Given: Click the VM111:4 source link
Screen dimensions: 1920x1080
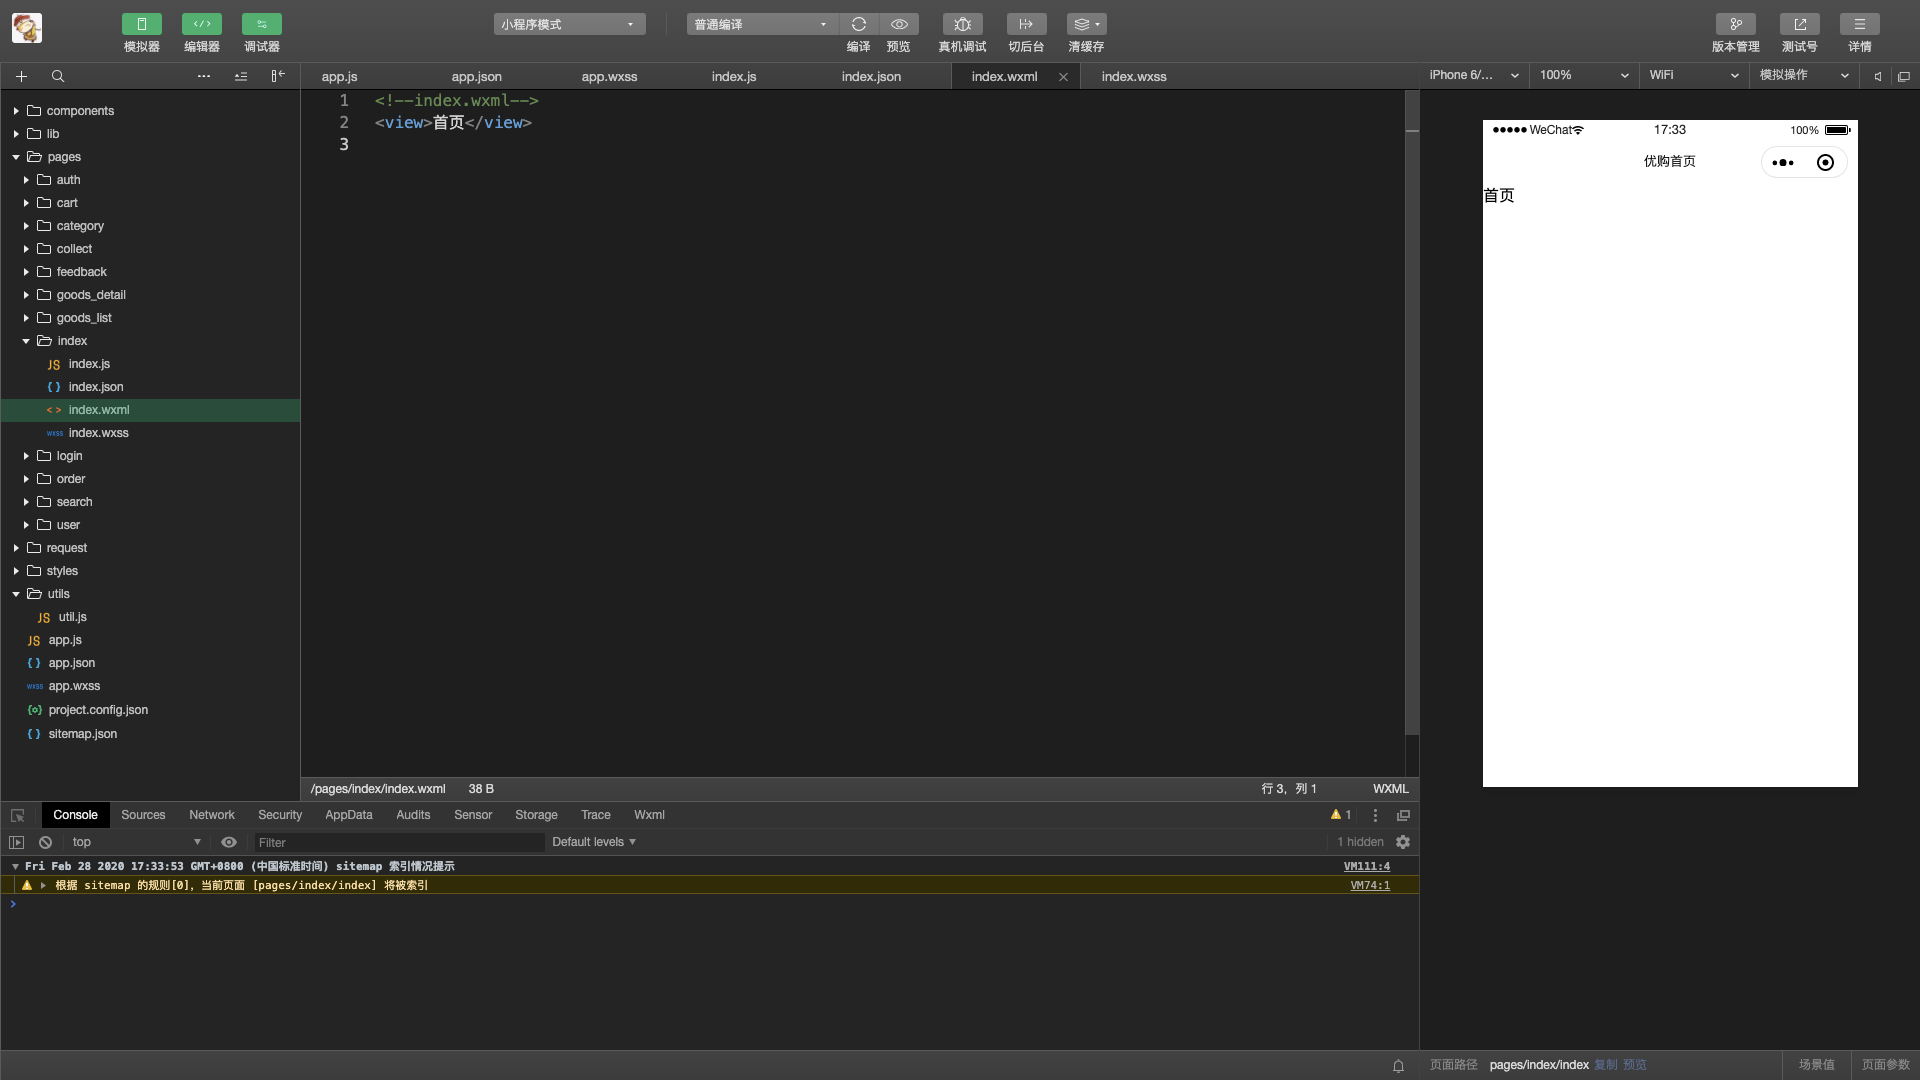Looking at the screenshot, I should tap(1366, 866).
